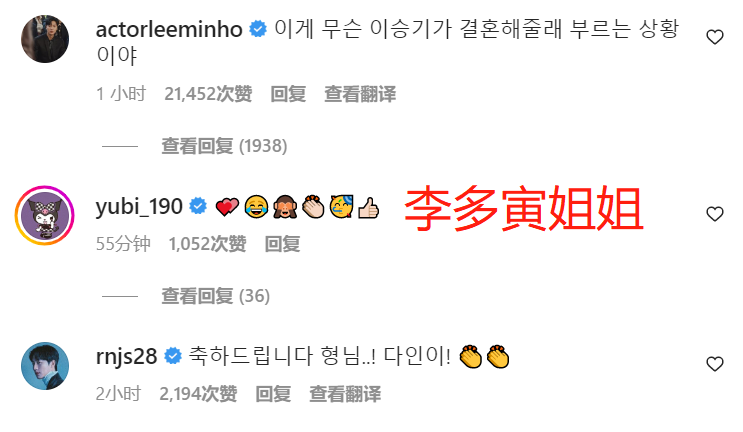743x432 pixels.
Task: Open the actorleeminho username link
Action: coord(169,29)
